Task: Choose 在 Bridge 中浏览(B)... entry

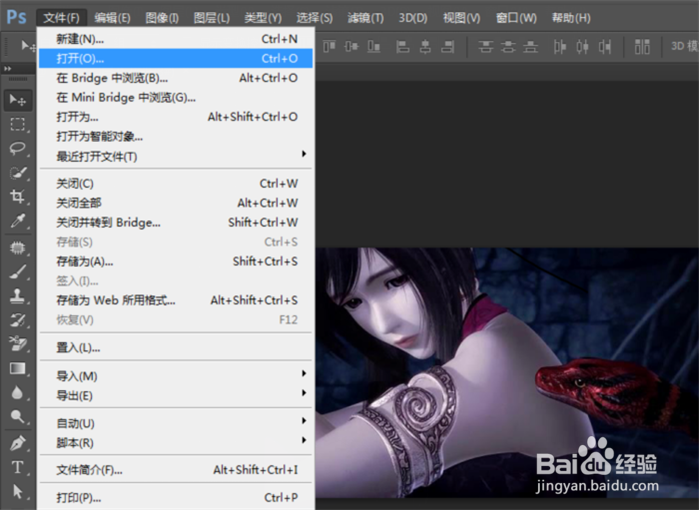Action: click(176, 78)
